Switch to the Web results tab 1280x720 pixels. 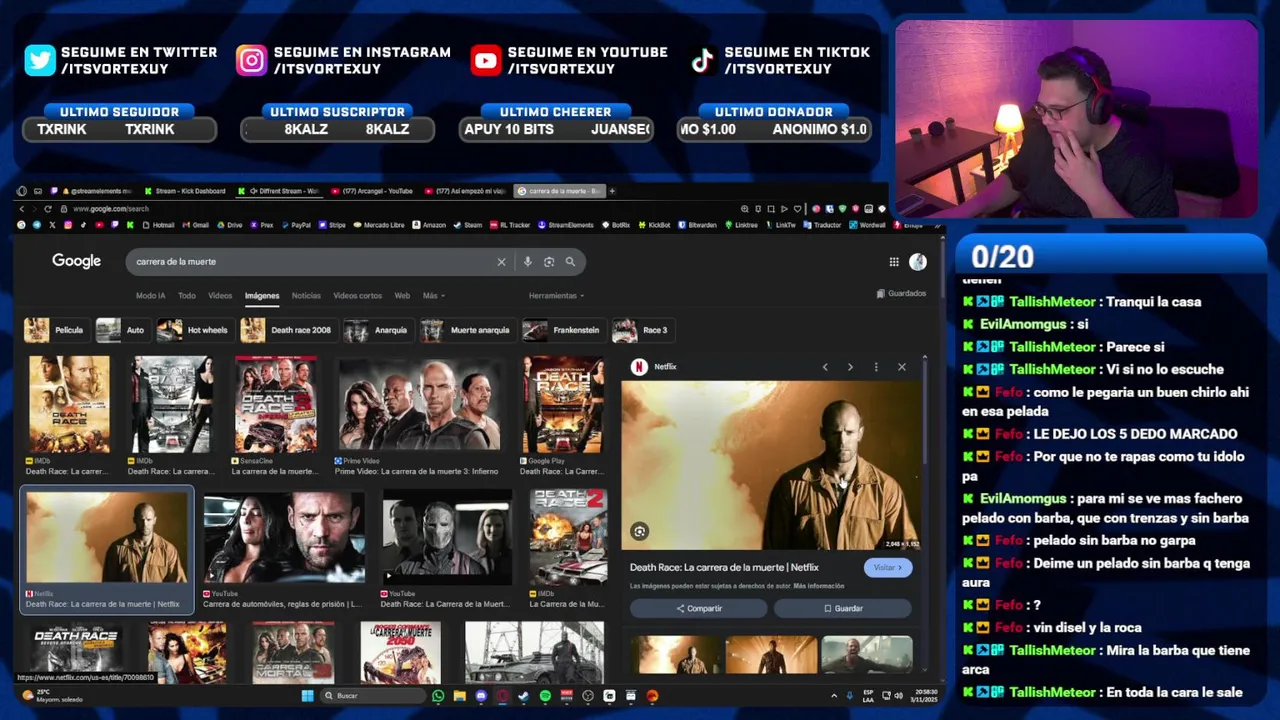coord(402,296)
